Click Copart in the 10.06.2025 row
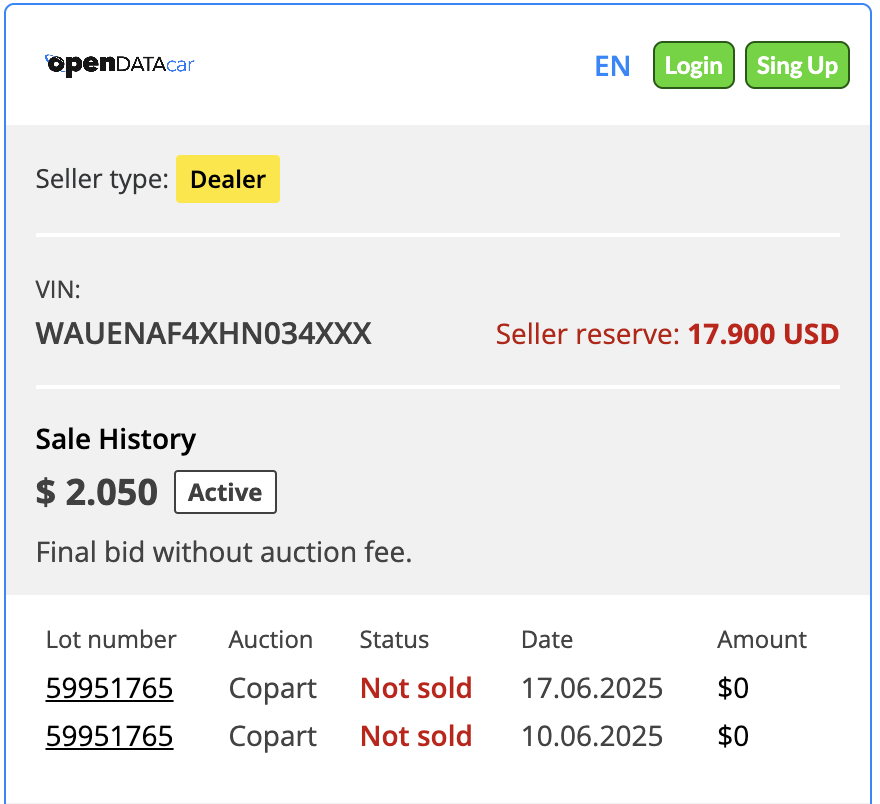 pyautogui.click(x=273, y=736)
